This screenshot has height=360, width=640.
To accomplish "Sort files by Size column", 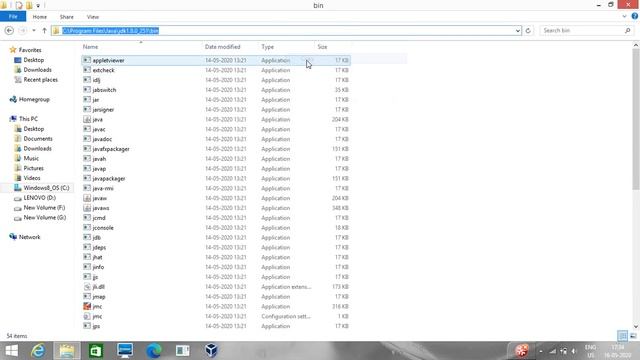I will 322,47.
